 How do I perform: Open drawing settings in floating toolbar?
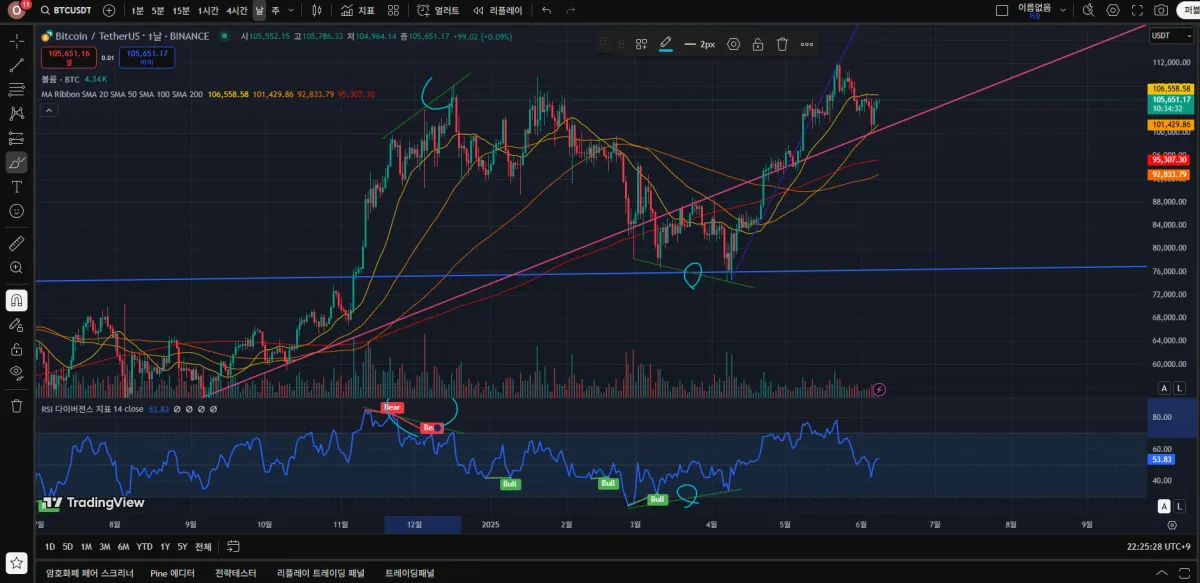(x=733, y=44)
